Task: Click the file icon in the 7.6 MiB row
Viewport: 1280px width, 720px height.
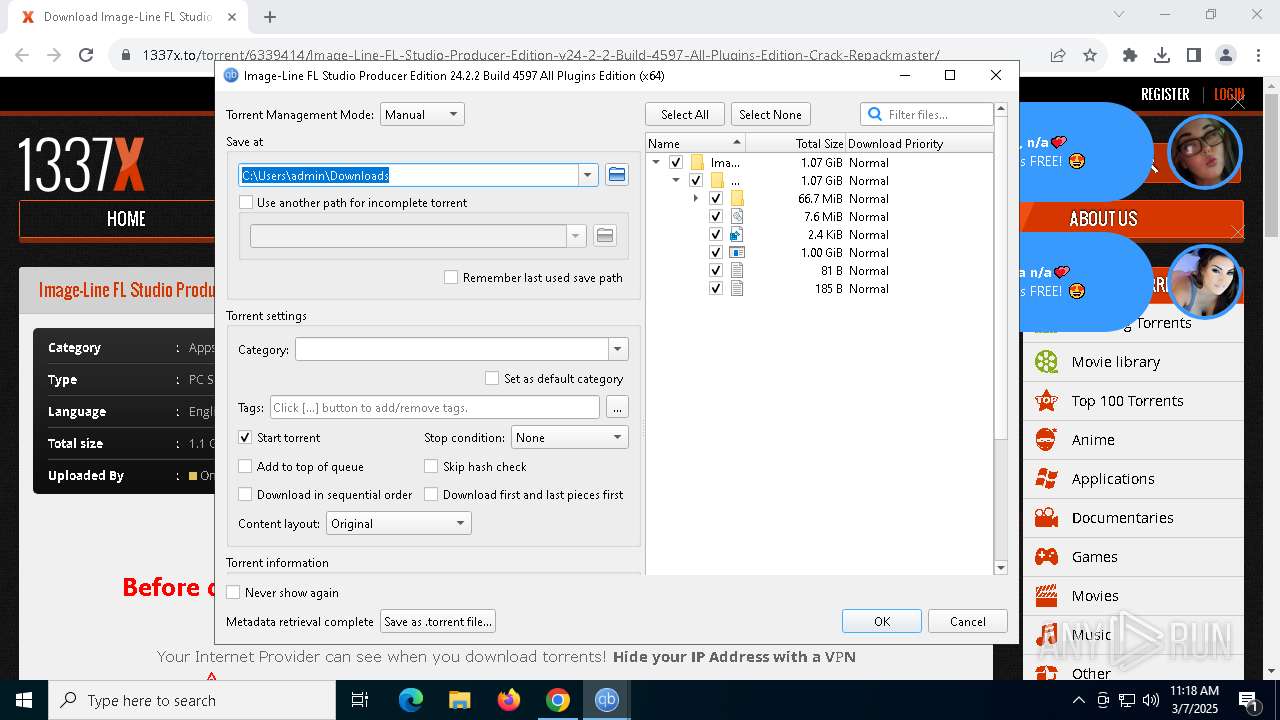Action: click(737, 217)
